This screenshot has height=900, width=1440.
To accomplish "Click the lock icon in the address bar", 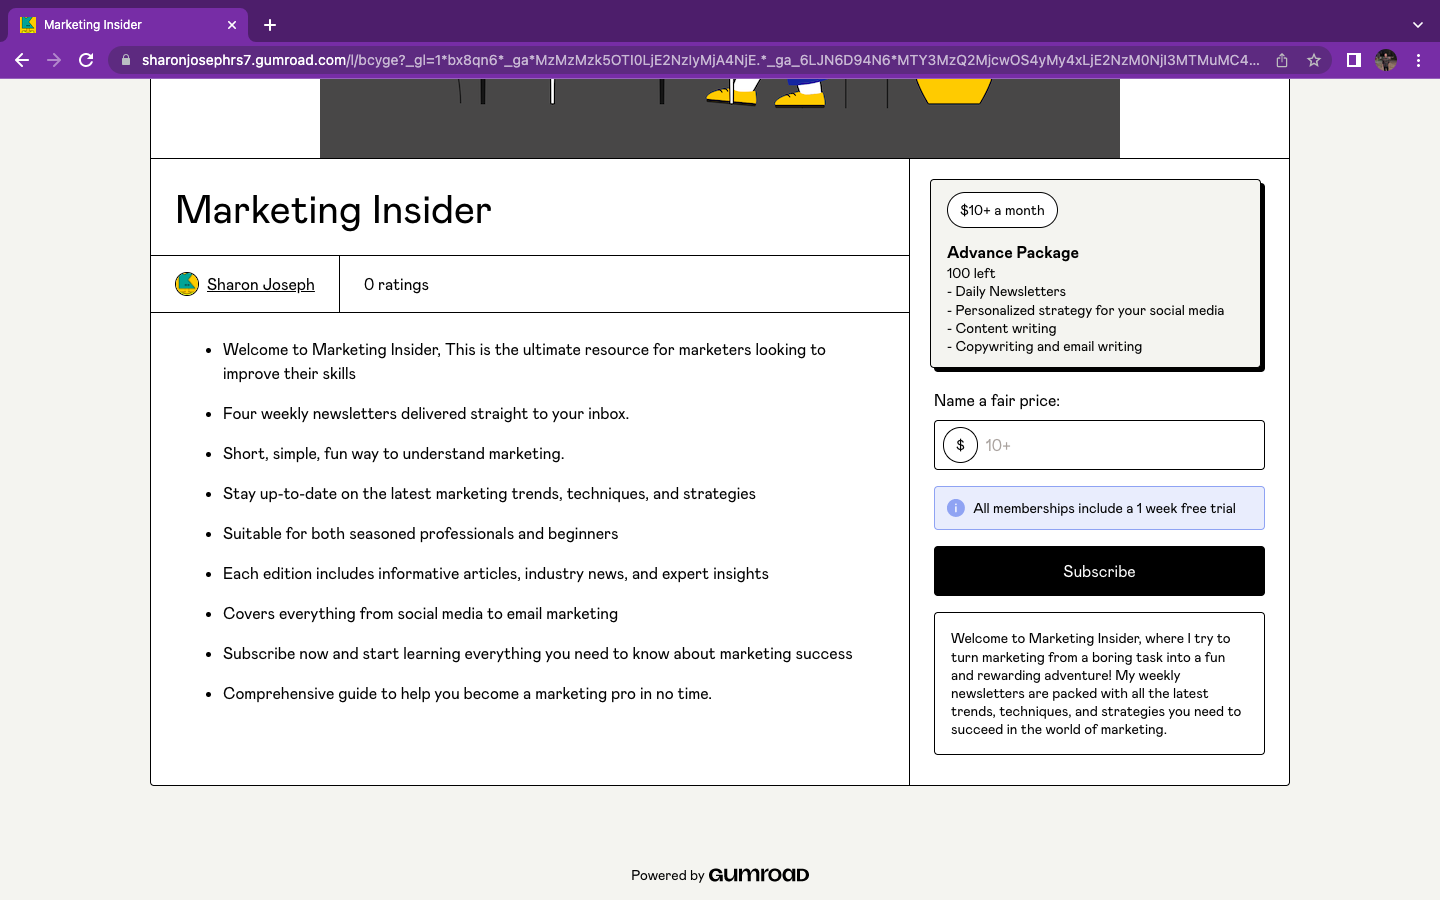I will click(x=125, y=60).
